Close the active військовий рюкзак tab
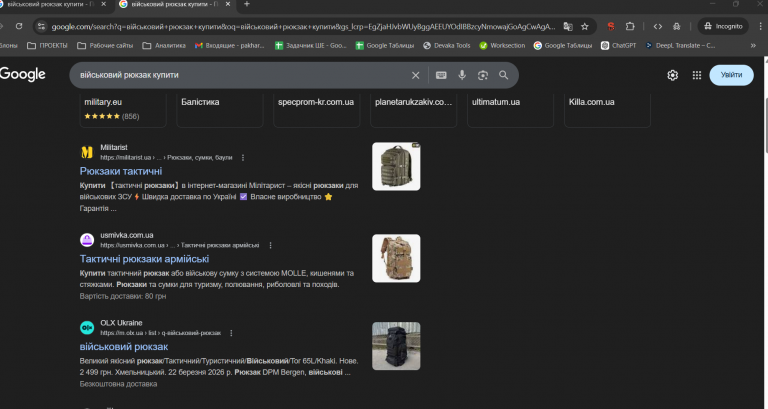This screenshot has height=409, width=768. pos(228,4)
